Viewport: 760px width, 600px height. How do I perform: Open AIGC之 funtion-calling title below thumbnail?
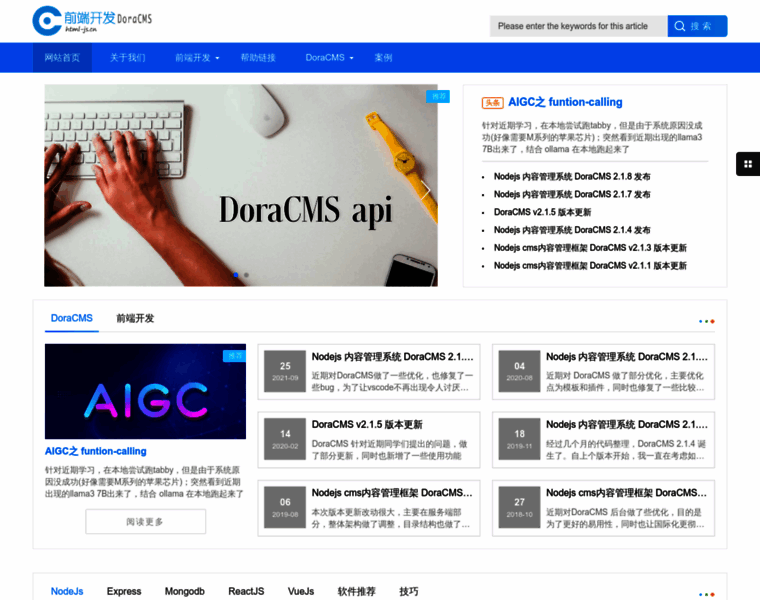point(95,451)
